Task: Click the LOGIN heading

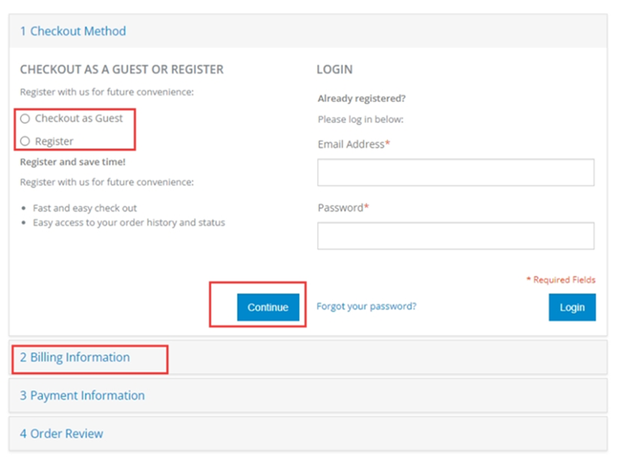Action: click(334, 70)
